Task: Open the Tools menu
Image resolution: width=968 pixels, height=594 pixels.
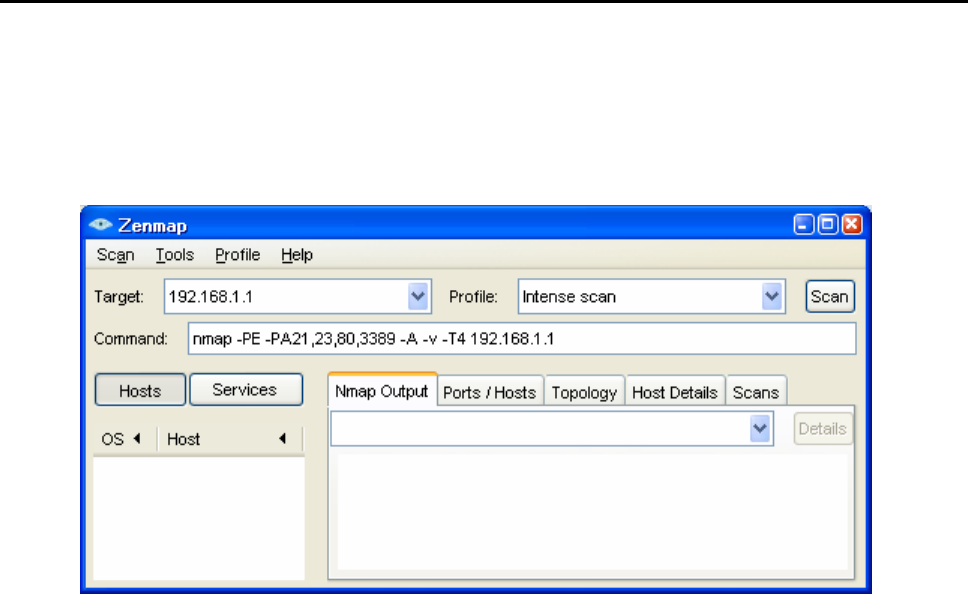Action: click(175, 255)
